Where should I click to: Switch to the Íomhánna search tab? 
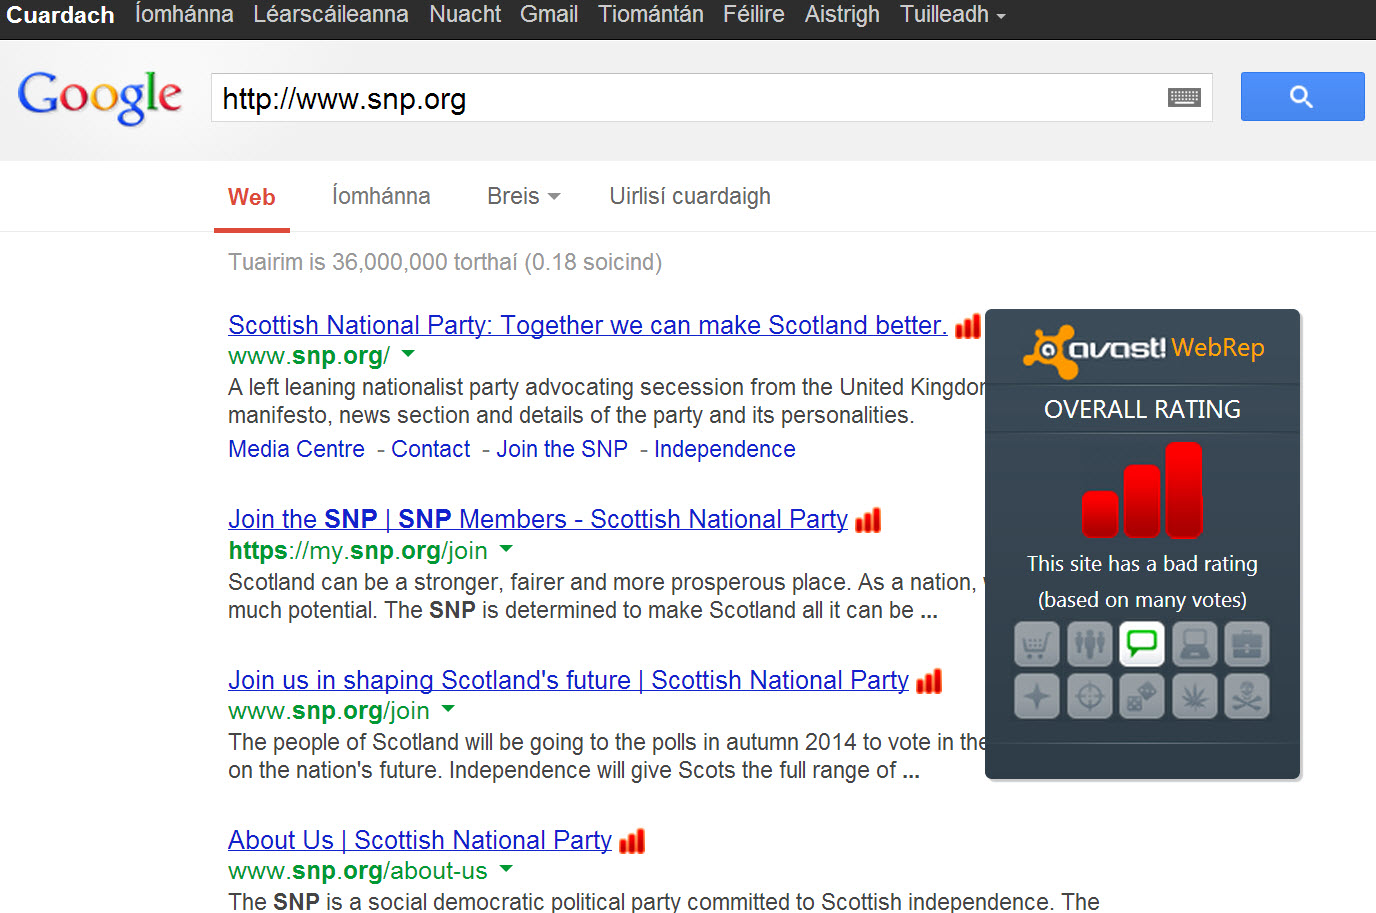[381, 197]
